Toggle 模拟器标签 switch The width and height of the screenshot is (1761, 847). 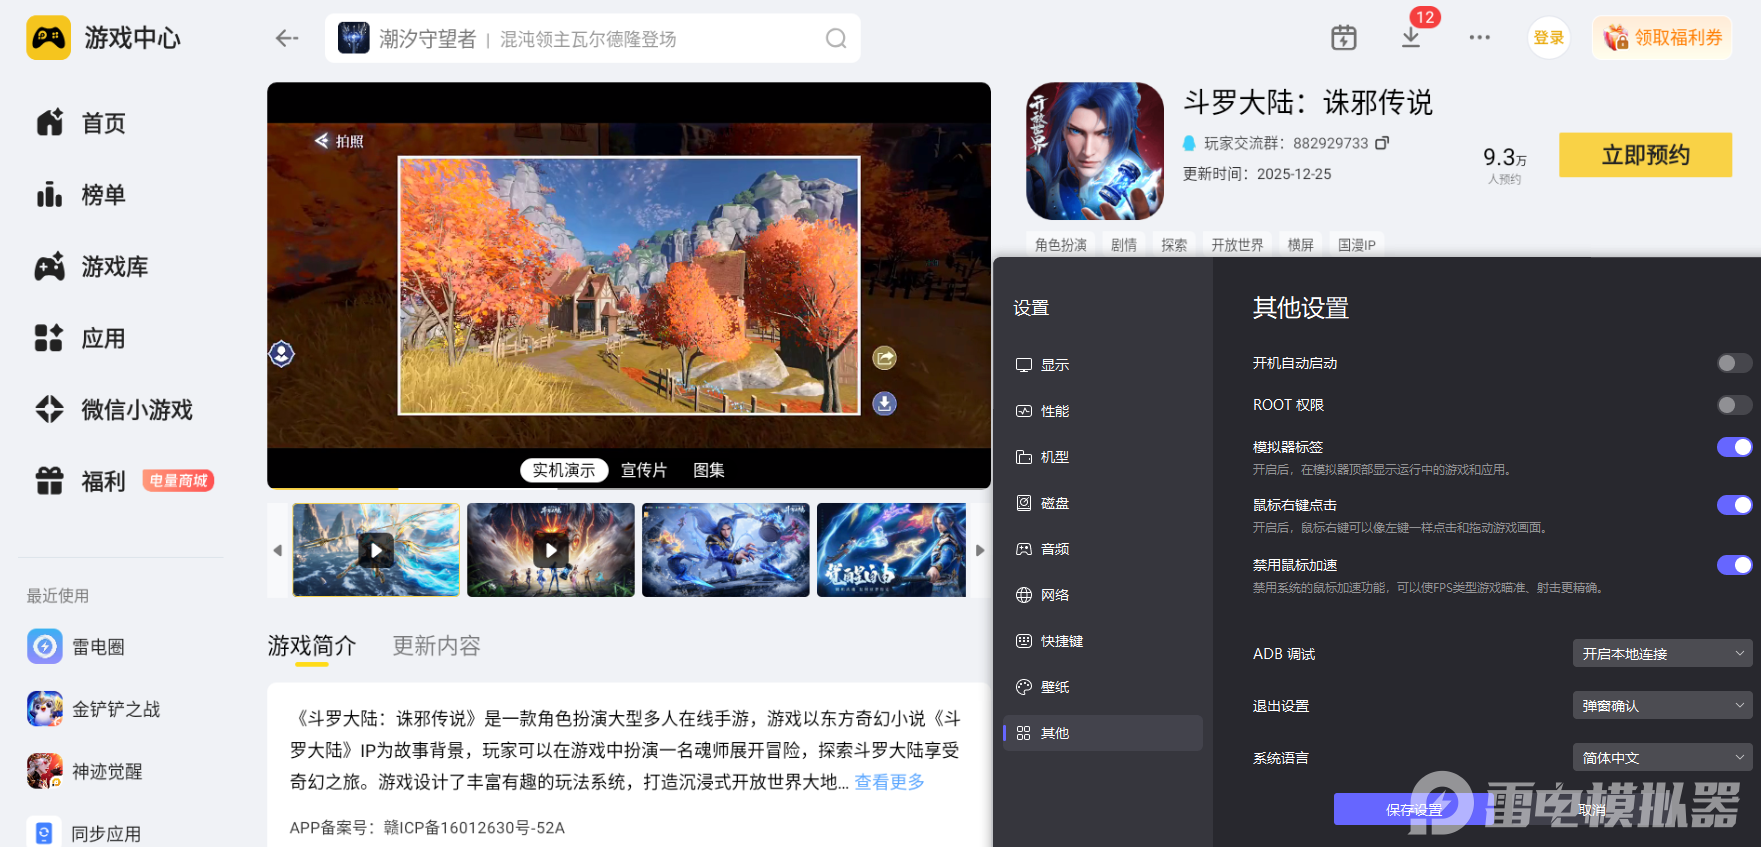pos(1734,447)
